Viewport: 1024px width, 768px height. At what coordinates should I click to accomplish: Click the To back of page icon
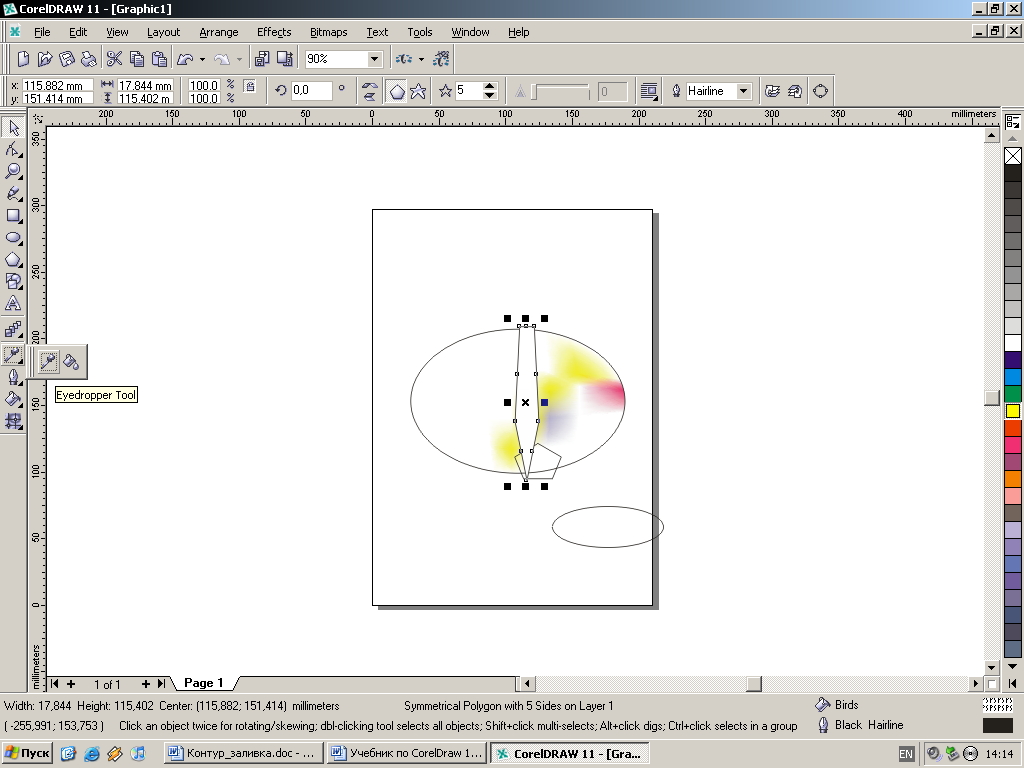(x=795, y=91)
